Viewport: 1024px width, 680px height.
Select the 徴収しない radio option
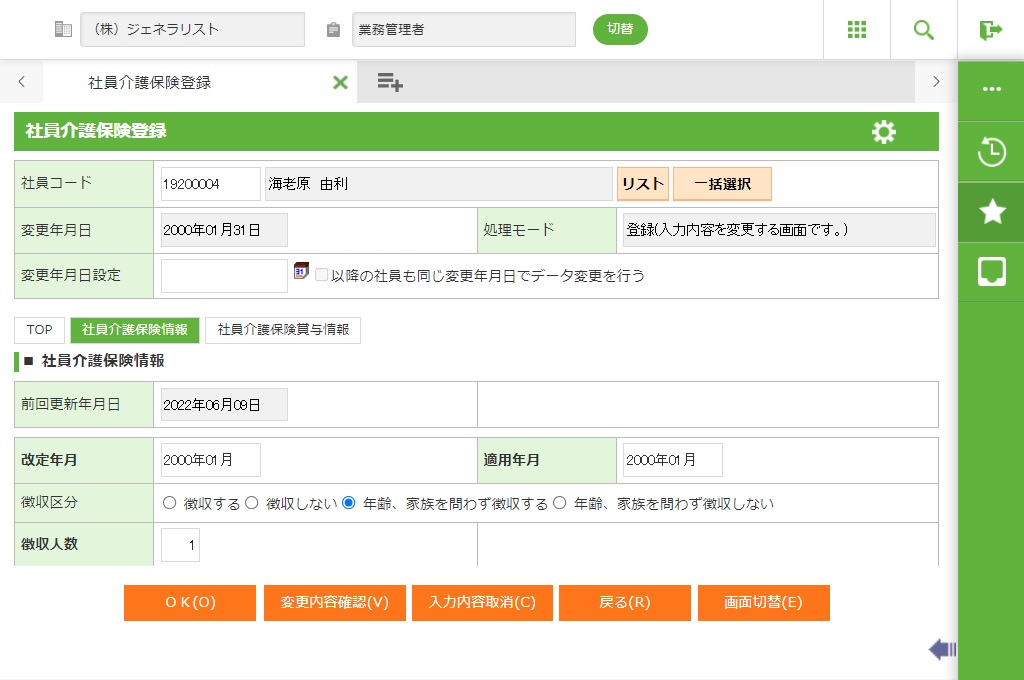pyautogui.click(x=252, y=503)
